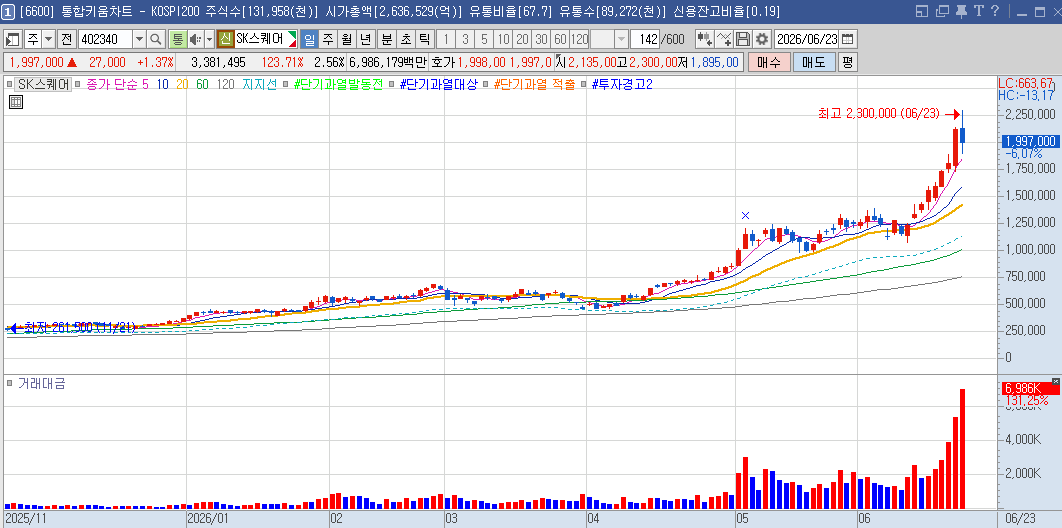Open the stock search magnifier
Image resolution: width=1062 pixels, height=528 pixels.
click(156, 39)
